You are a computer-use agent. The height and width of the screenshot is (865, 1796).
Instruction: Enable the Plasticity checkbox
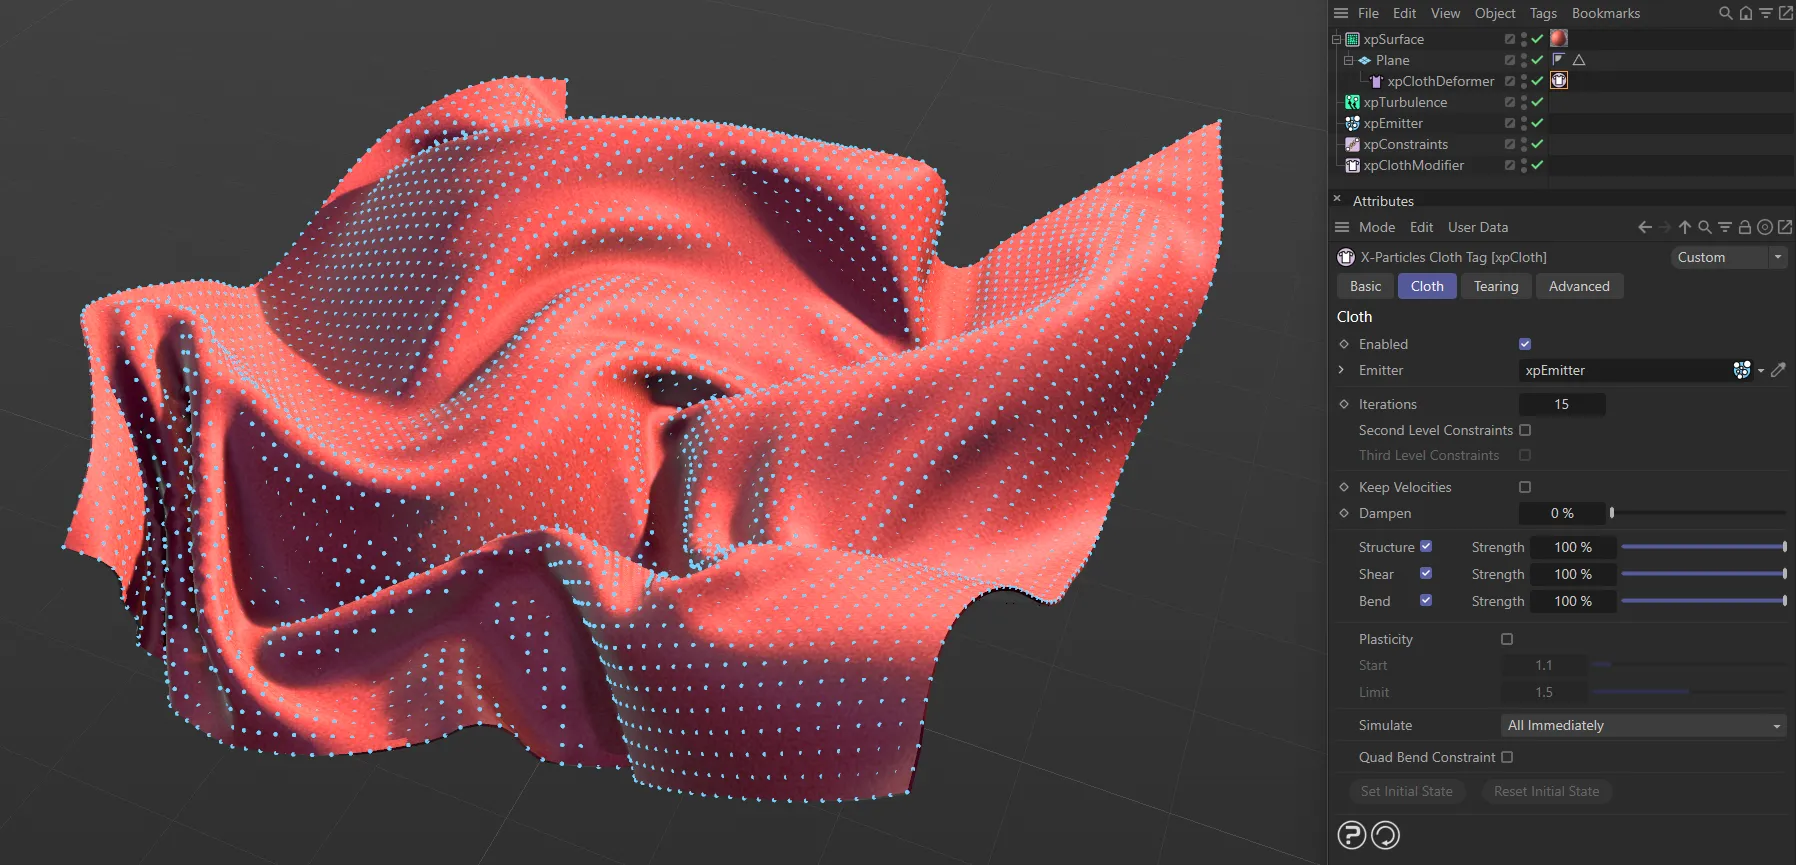(1507, 639)
